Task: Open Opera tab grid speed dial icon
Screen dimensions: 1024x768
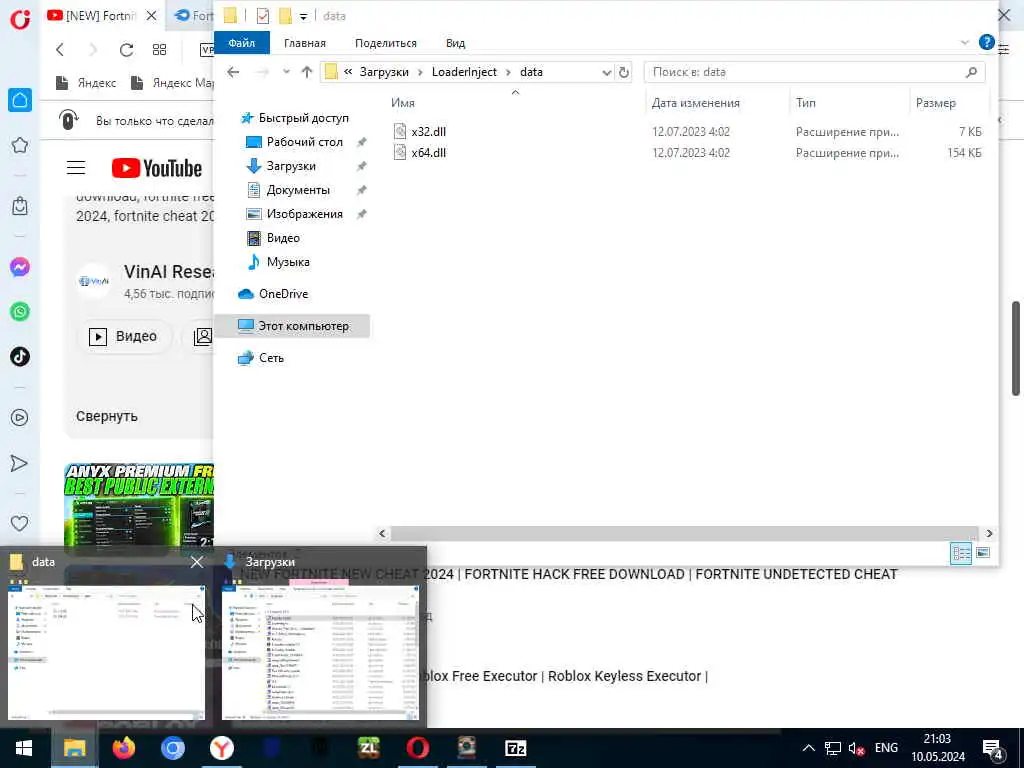Action: [x=159, y=50]
